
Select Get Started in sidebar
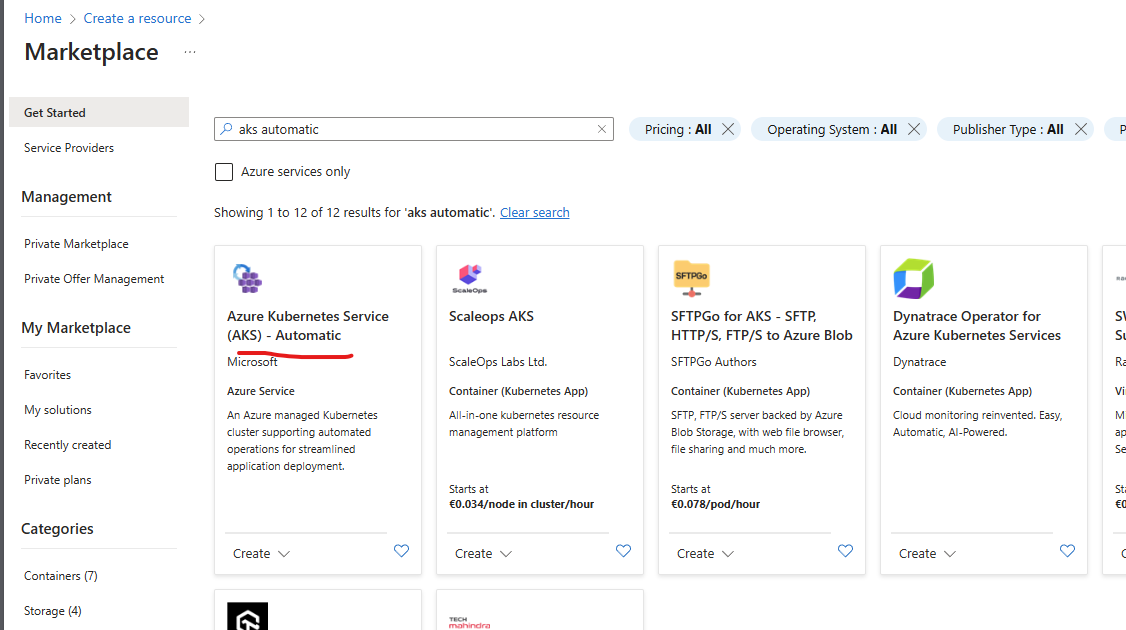point(99,112)
